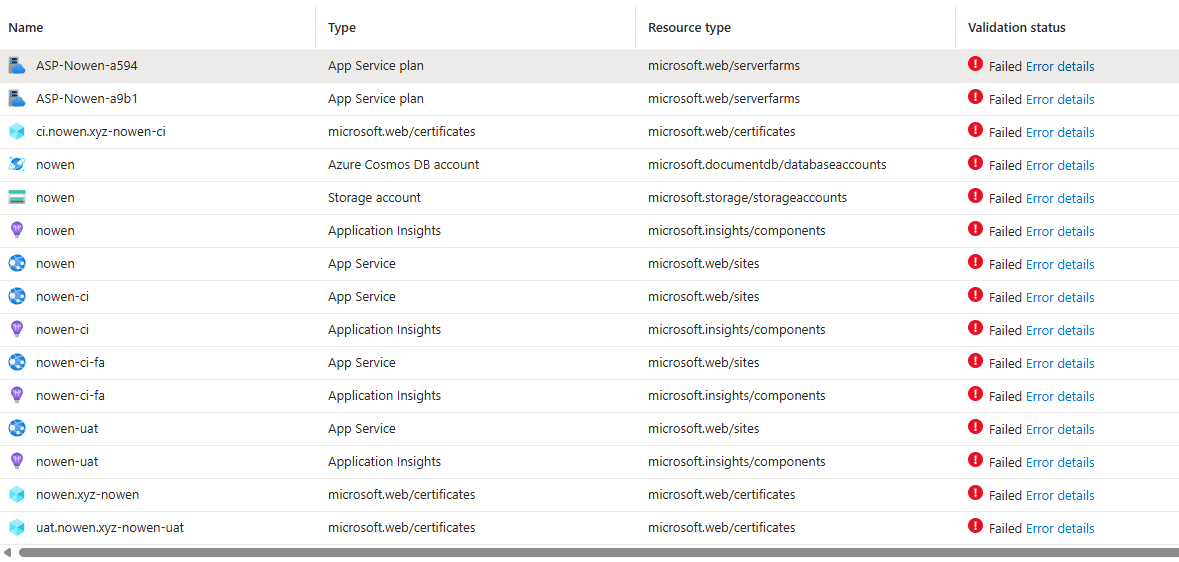Image resolution: width=1179 pixels, height=562 pixels.
Task: Click the uat.nowen.xyz-nowen-uat certificate cube icon
Action: [17, 527]
